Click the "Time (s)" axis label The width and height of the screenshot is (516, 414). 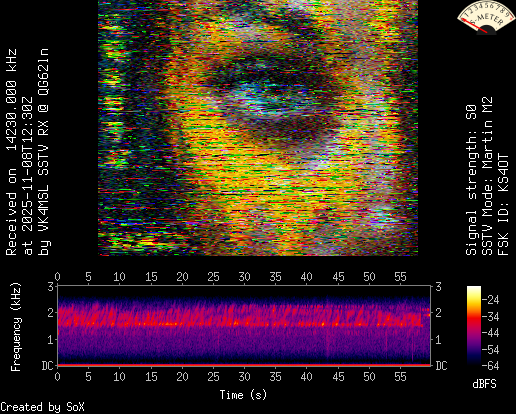click(243, 395)
